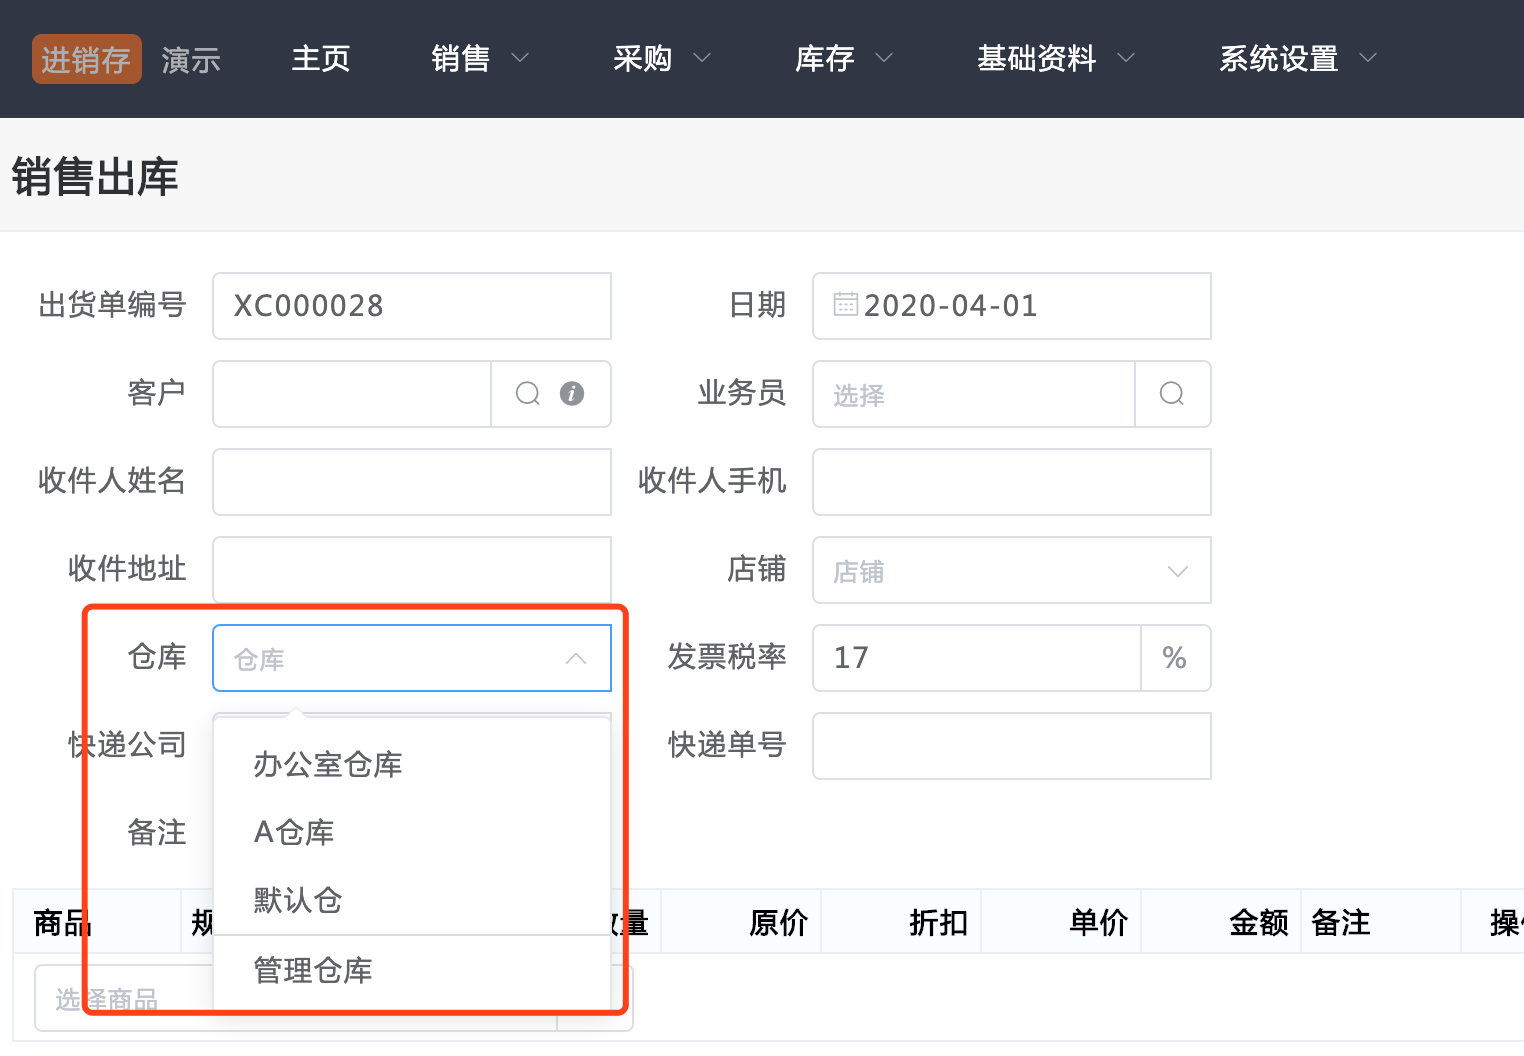Open the 销售 navigation menu
The width and height of the screenshot is (1524, 1056).
click(x=479, y=59)
